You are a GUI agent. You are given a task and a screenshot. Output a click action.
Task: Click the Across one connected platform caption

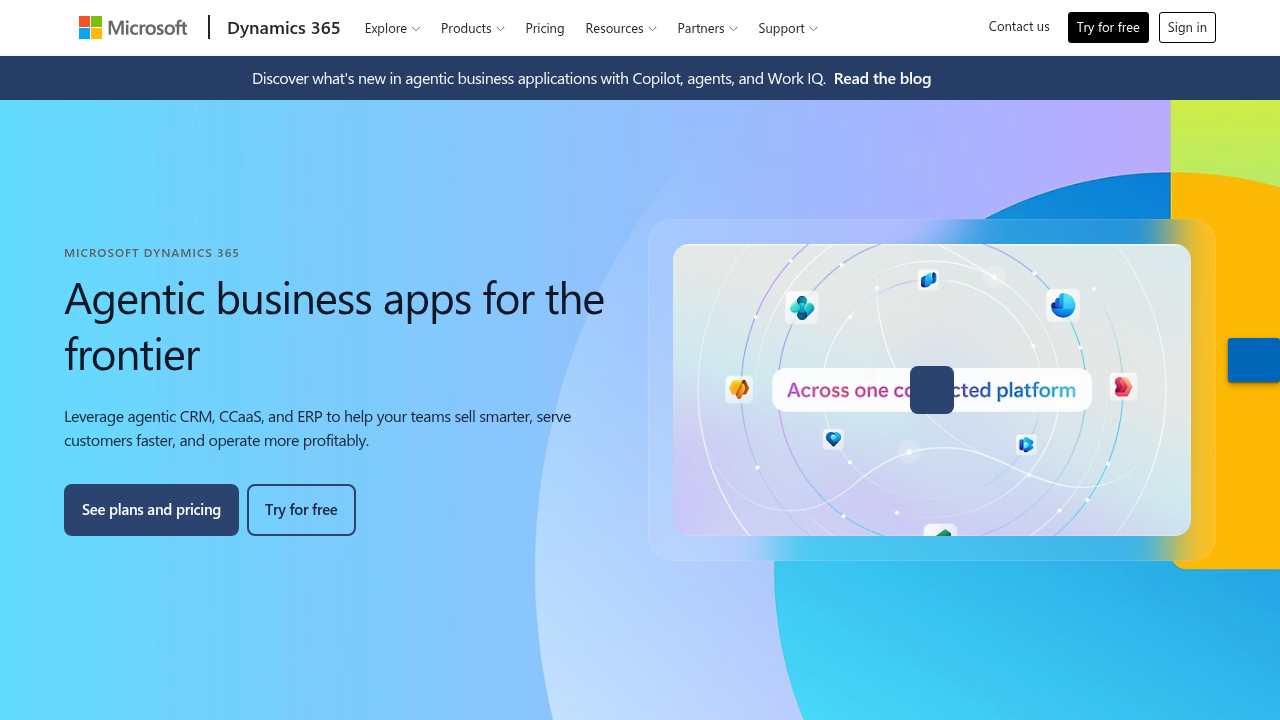[x=932, y=390]
